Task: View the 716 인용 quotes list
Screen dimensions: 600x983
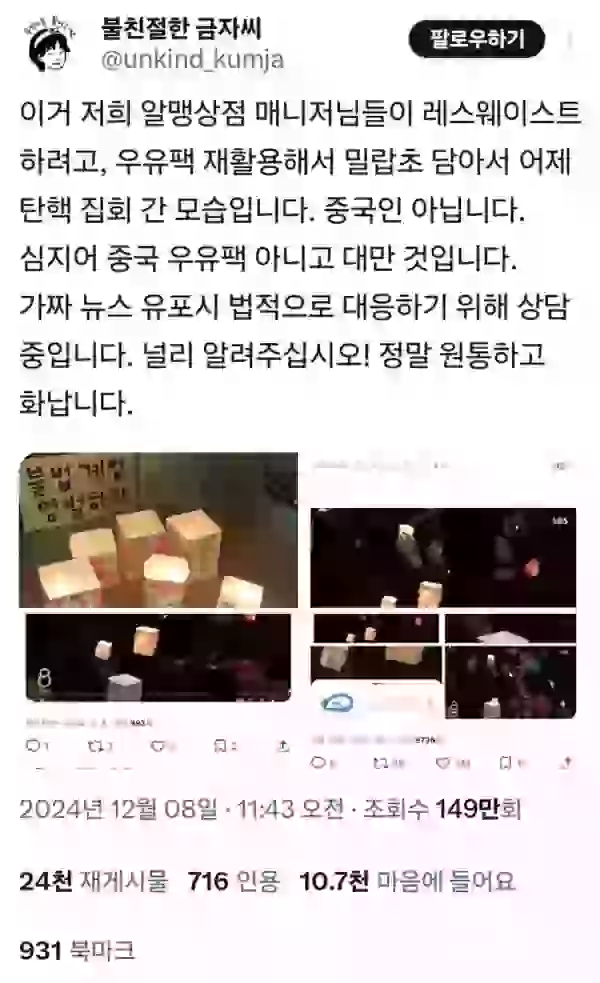Action: (x=234, y=881)
